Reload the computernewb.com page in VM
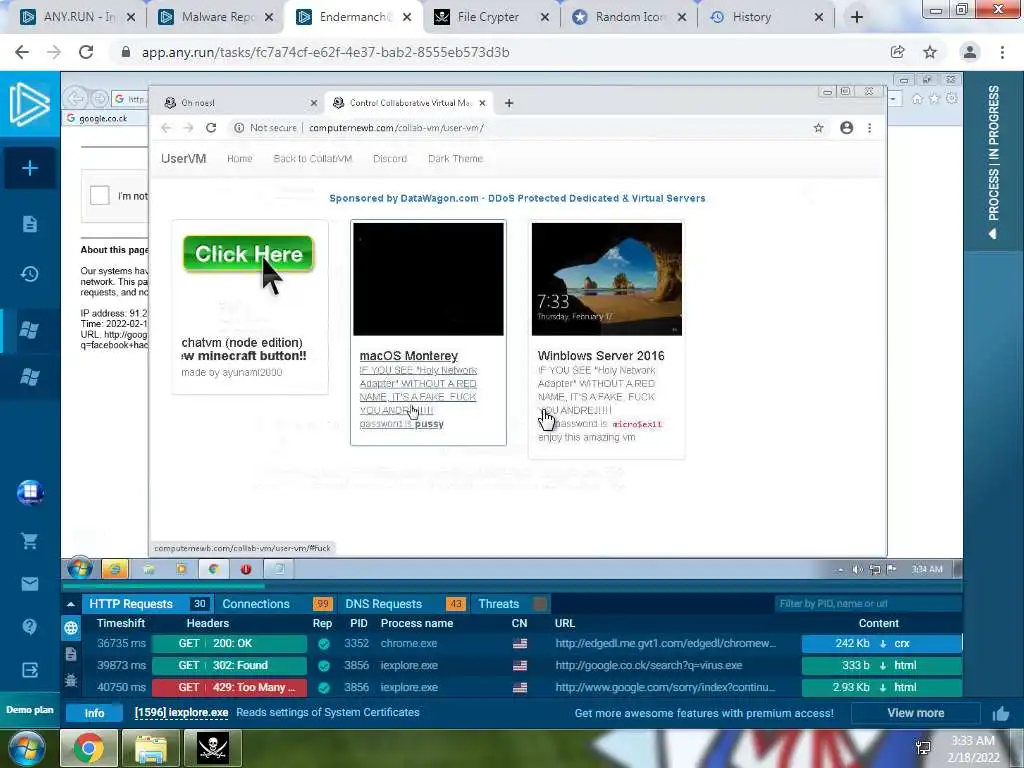1024x768 pixels. [211, 128]
